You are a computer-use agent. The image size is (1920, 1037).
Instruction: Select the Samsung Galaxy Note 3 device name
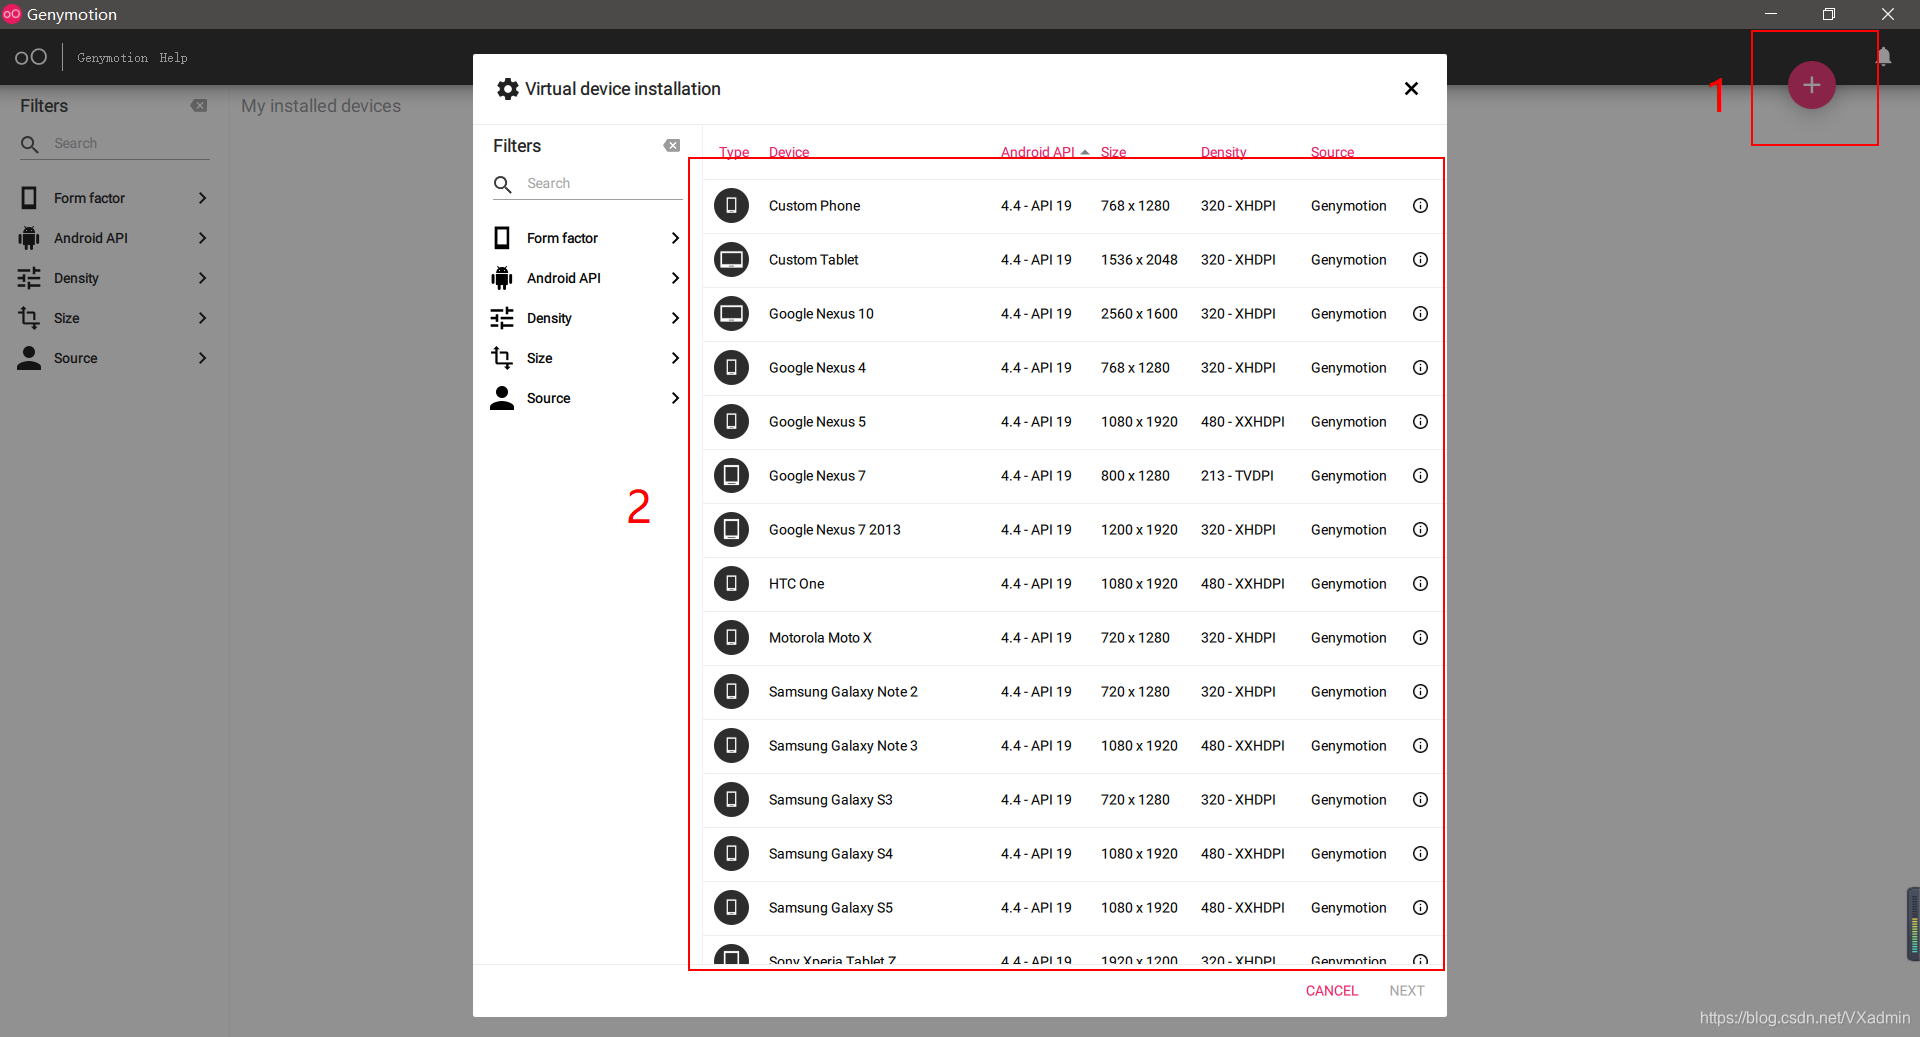tap(843, 746)
